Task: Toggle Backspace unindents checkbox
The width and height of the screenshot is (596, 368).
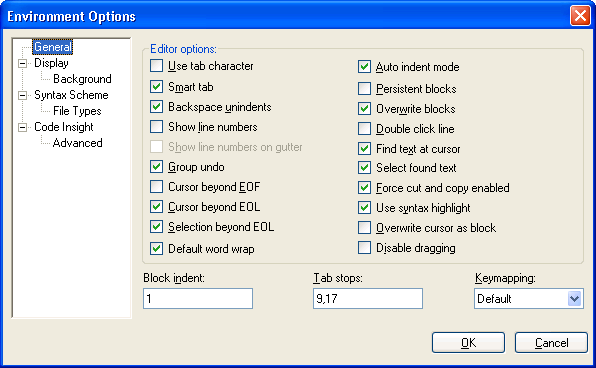Action: pyautogui.click(x=156, y=106)
